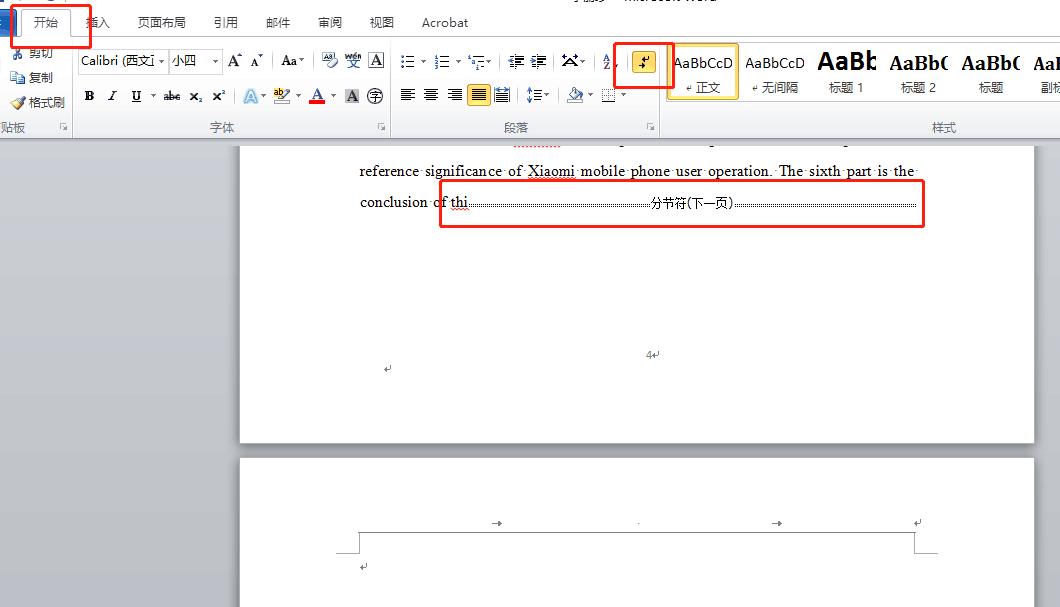
Task: Open the Calibri font name dropdown
Action: (161, 62)
